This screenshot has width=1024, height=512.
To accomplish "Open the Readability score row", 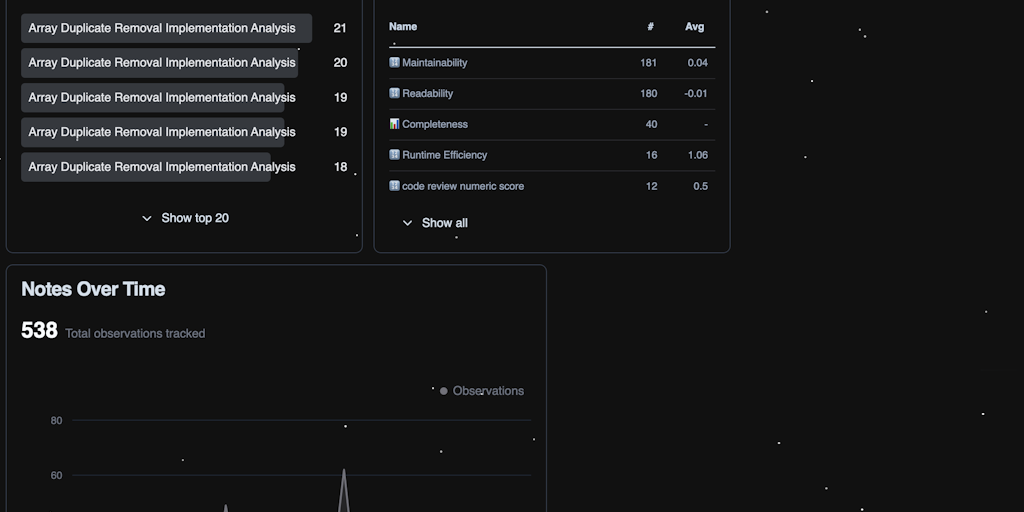I will (x=552, y=93).
